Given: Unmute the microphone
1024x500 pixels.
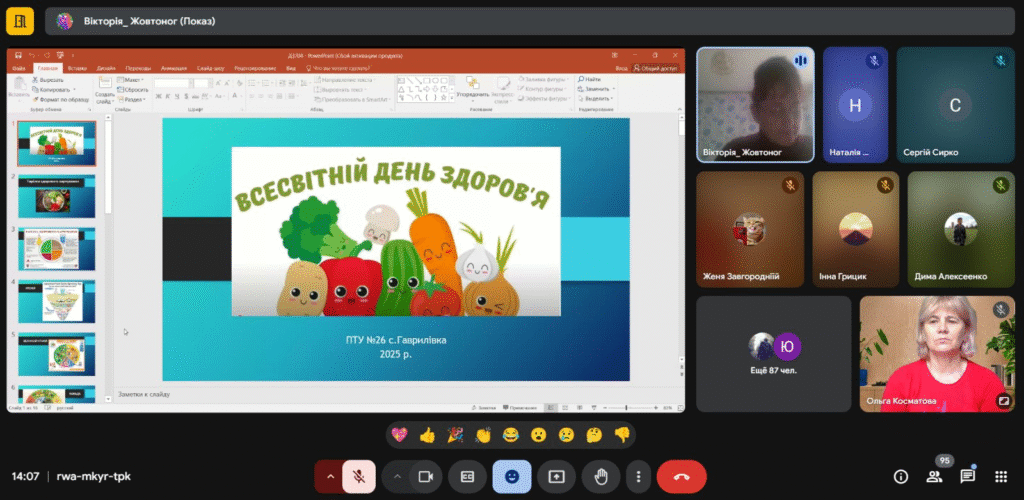Looking at the screenshot, I should tap(359, 477).
